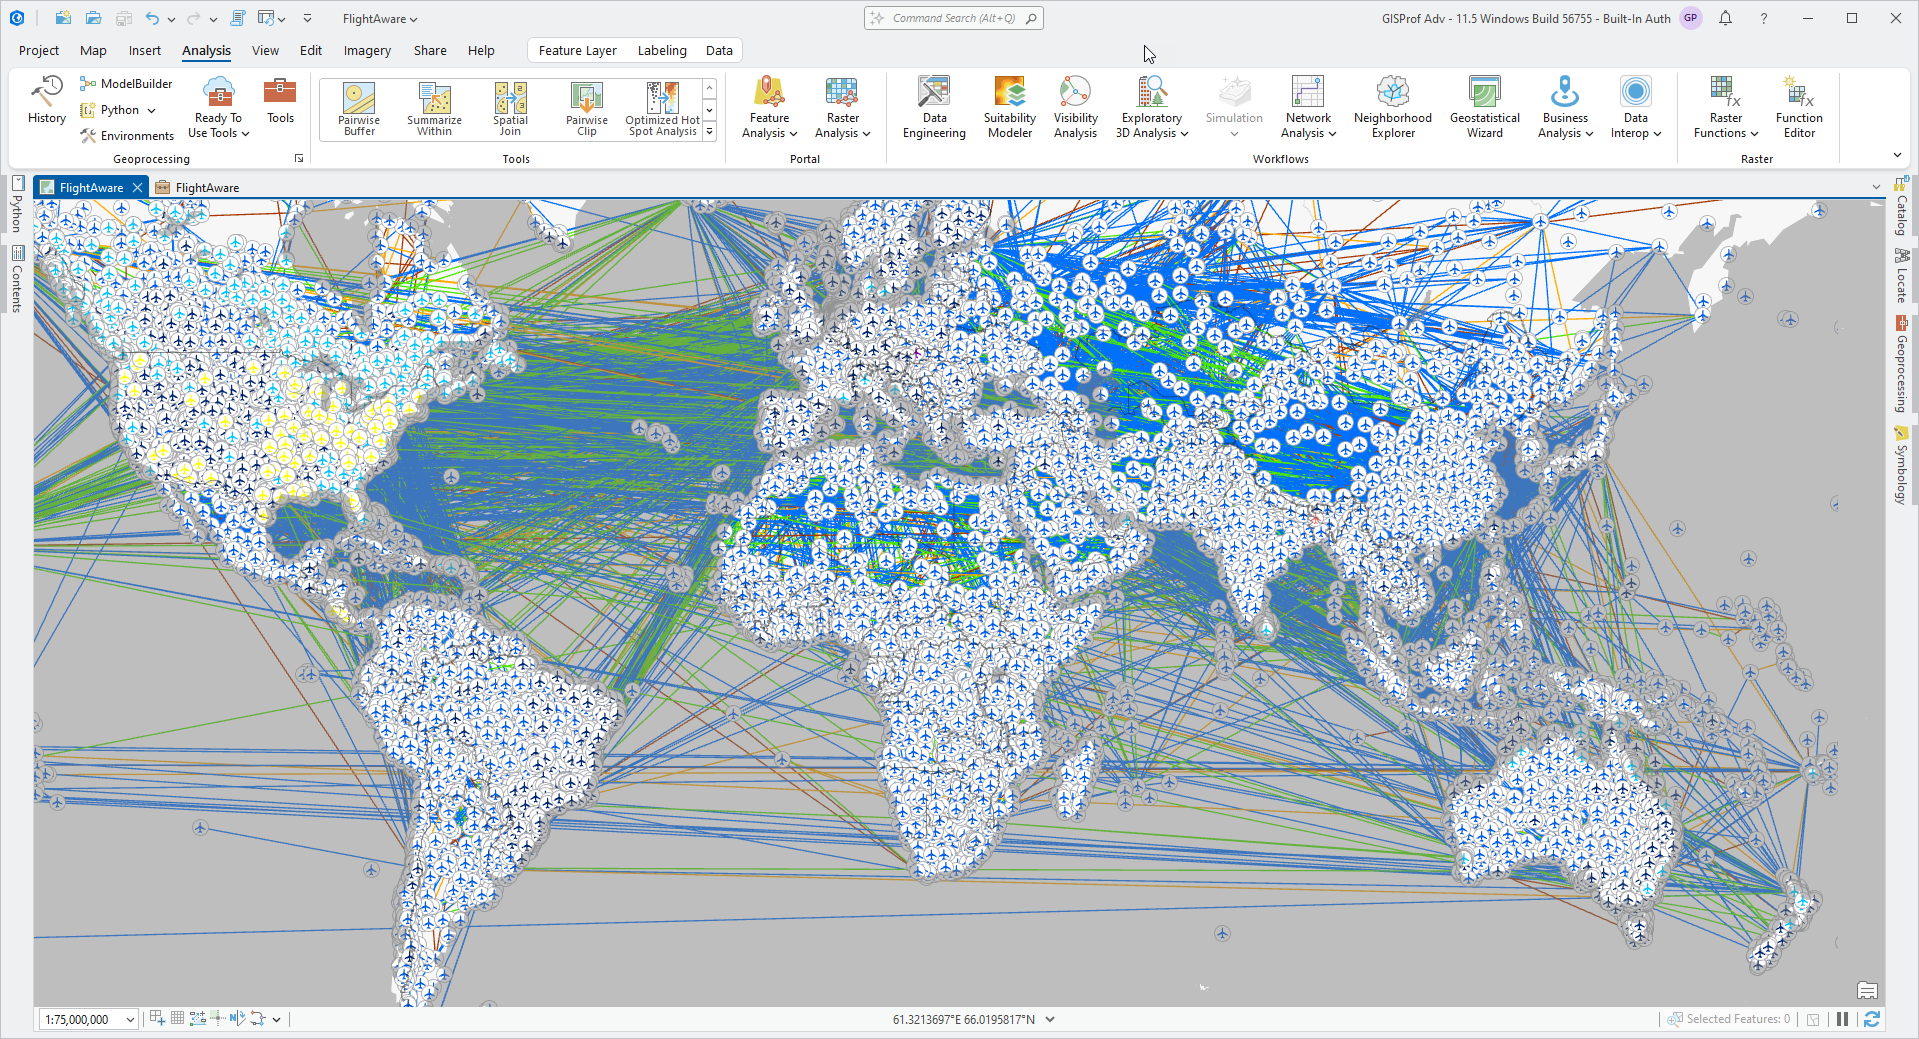Open the Spatial Join tool

509,107
